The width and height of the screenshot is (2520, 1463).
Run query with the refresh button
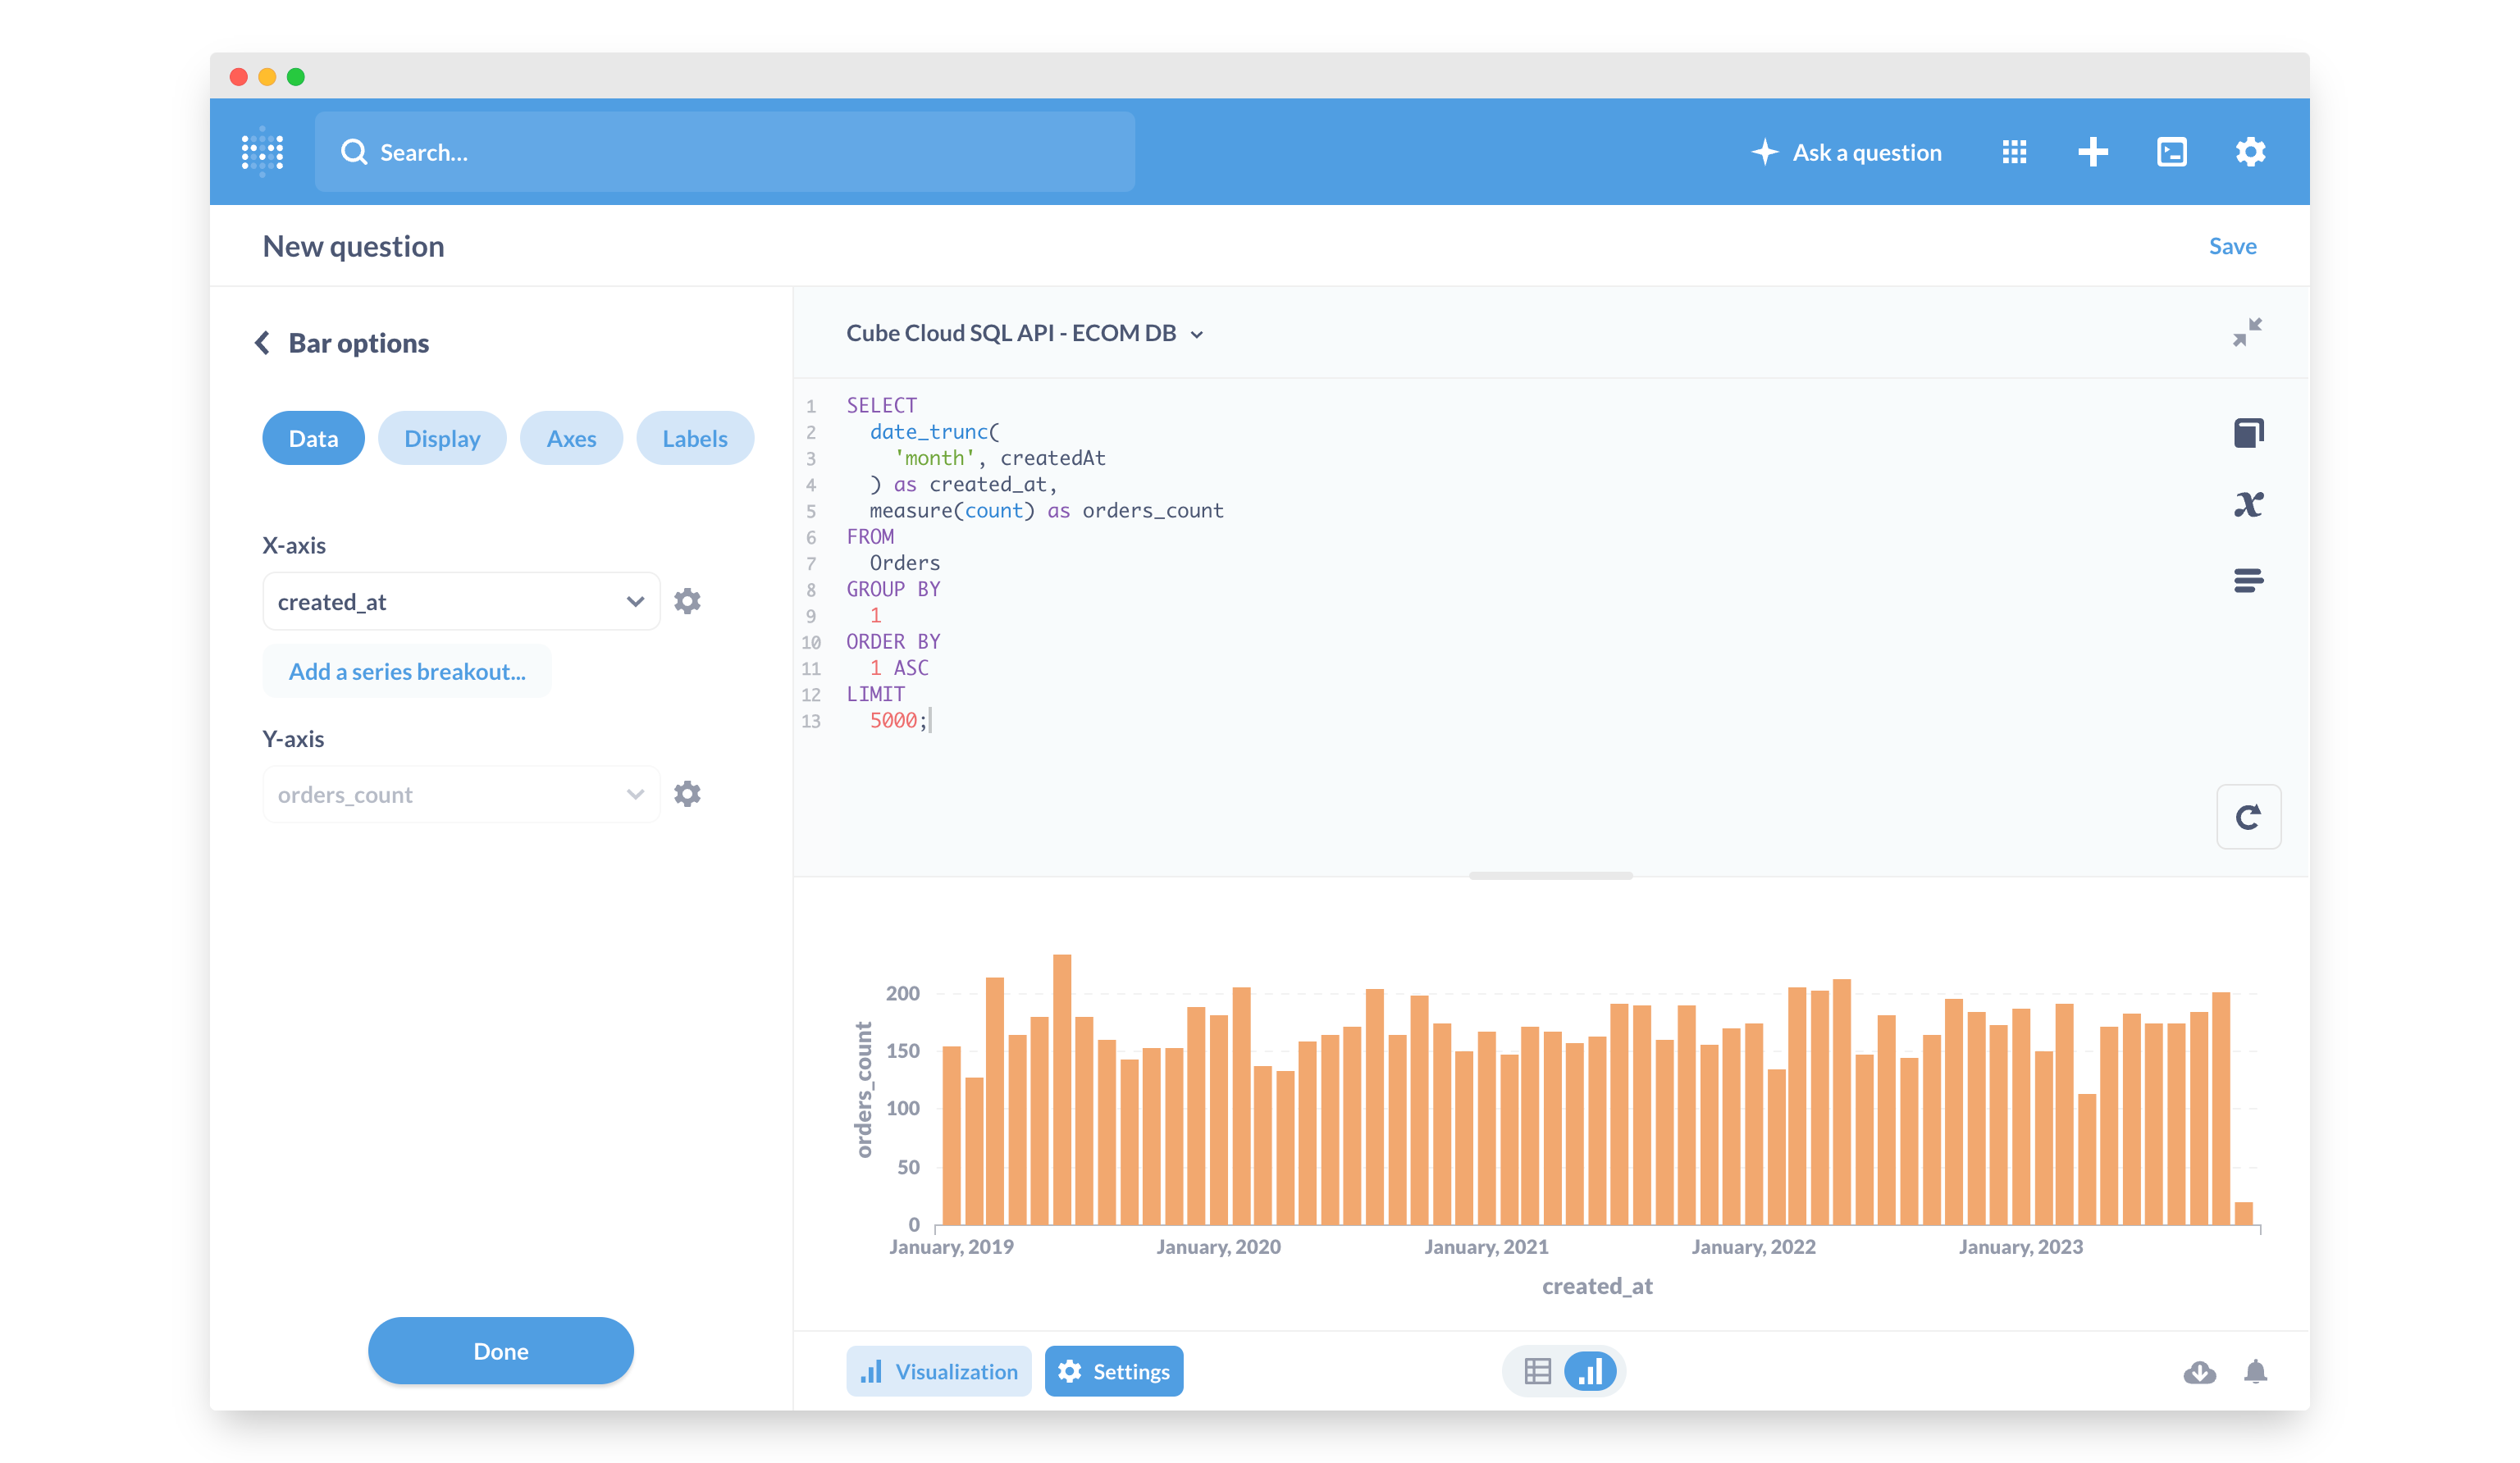(x=2247, y=817)
